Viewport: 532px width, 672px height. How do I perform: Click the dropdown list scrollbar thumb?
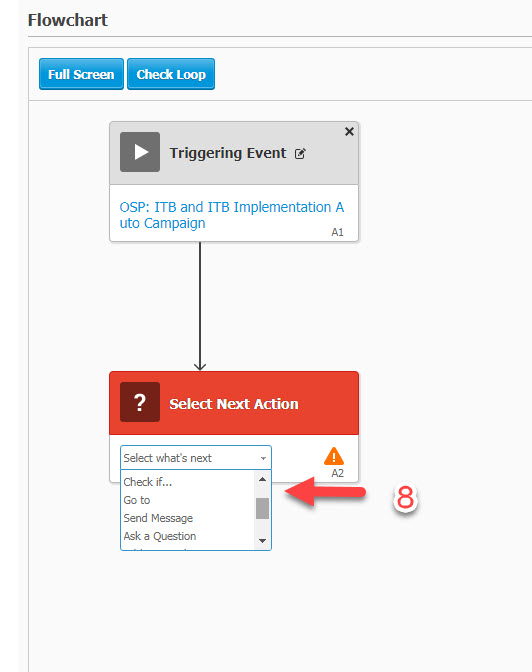pyautogui.click(x=262, y=508)
